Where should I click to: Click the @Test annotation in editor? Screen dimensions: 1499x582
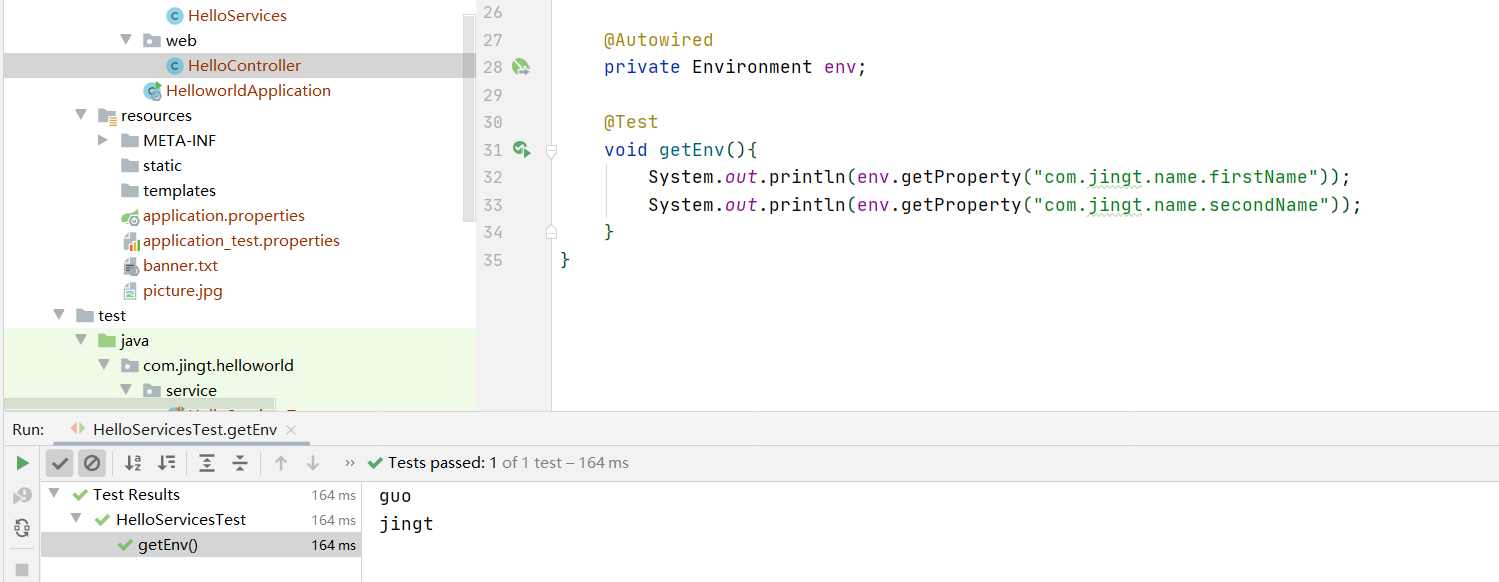coord(631,122)
